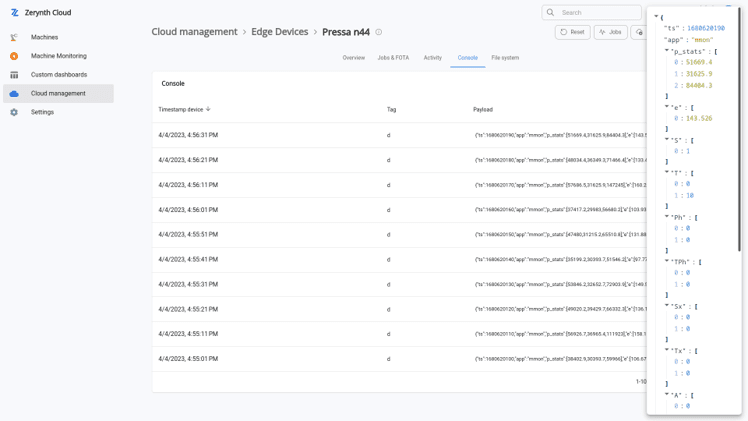
Task: Select row 4/4/2023, 4:55:41 PM
Action: (x=400, y=259)
